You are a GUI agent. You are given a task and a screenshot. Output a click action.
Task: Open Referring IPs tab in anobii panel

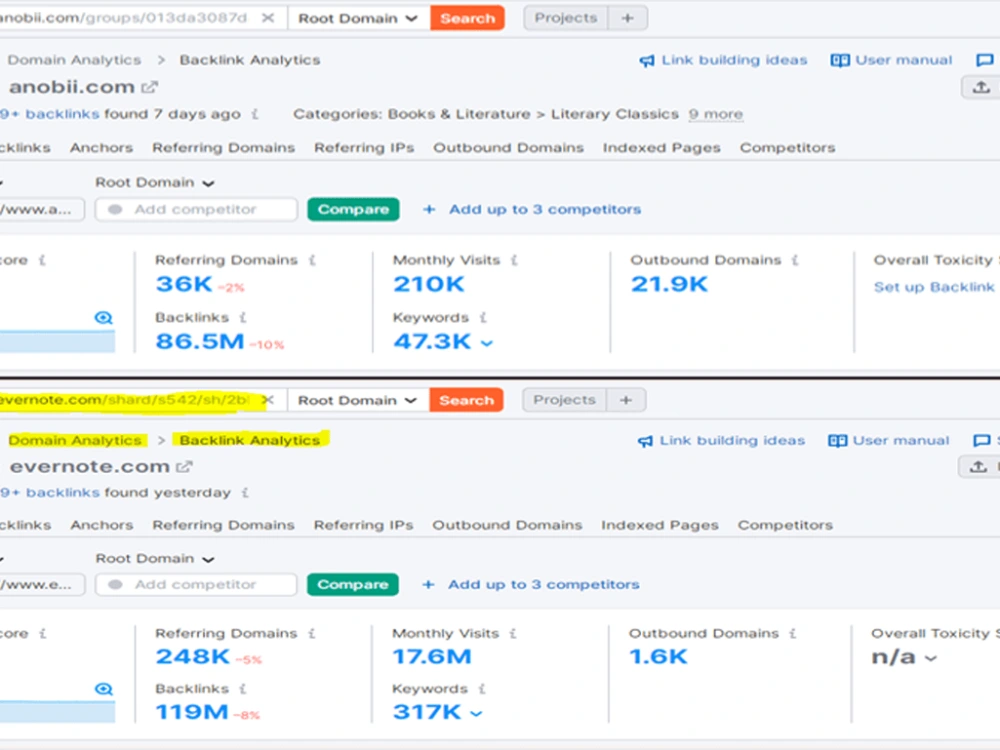click(x=364, y=148)
